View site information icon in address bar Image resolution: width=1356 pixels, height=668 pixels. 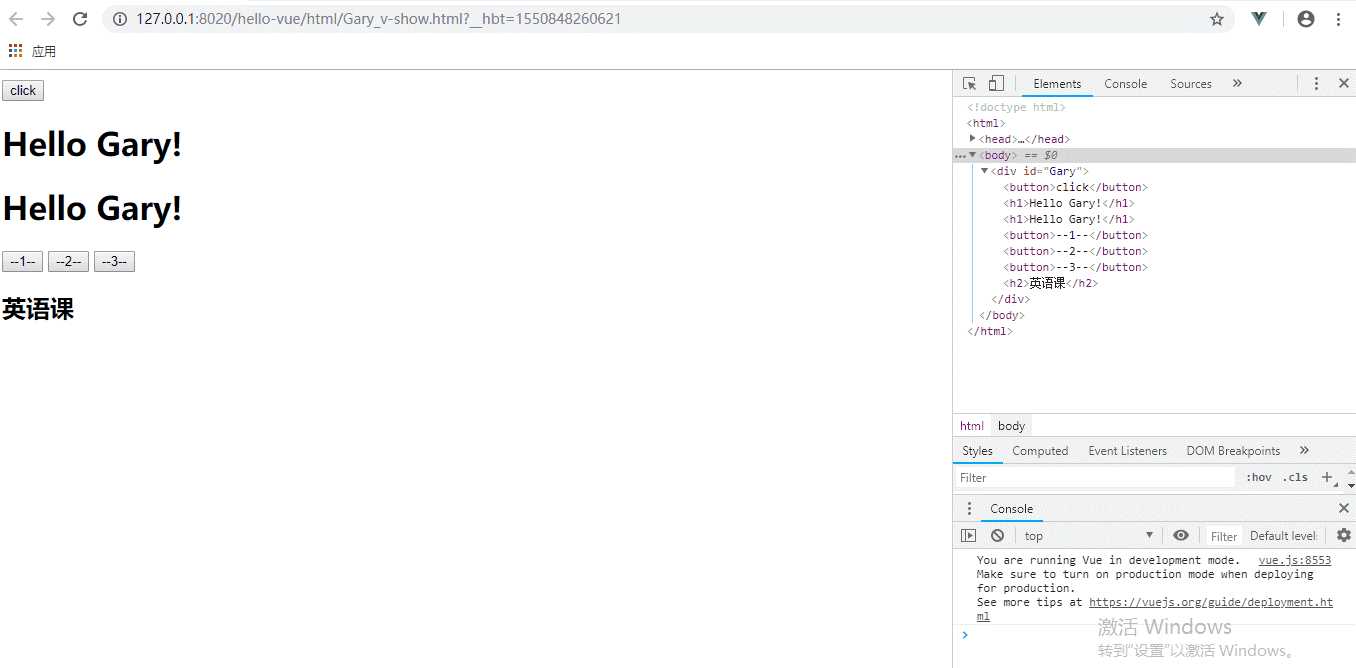[x=120, y=19]
